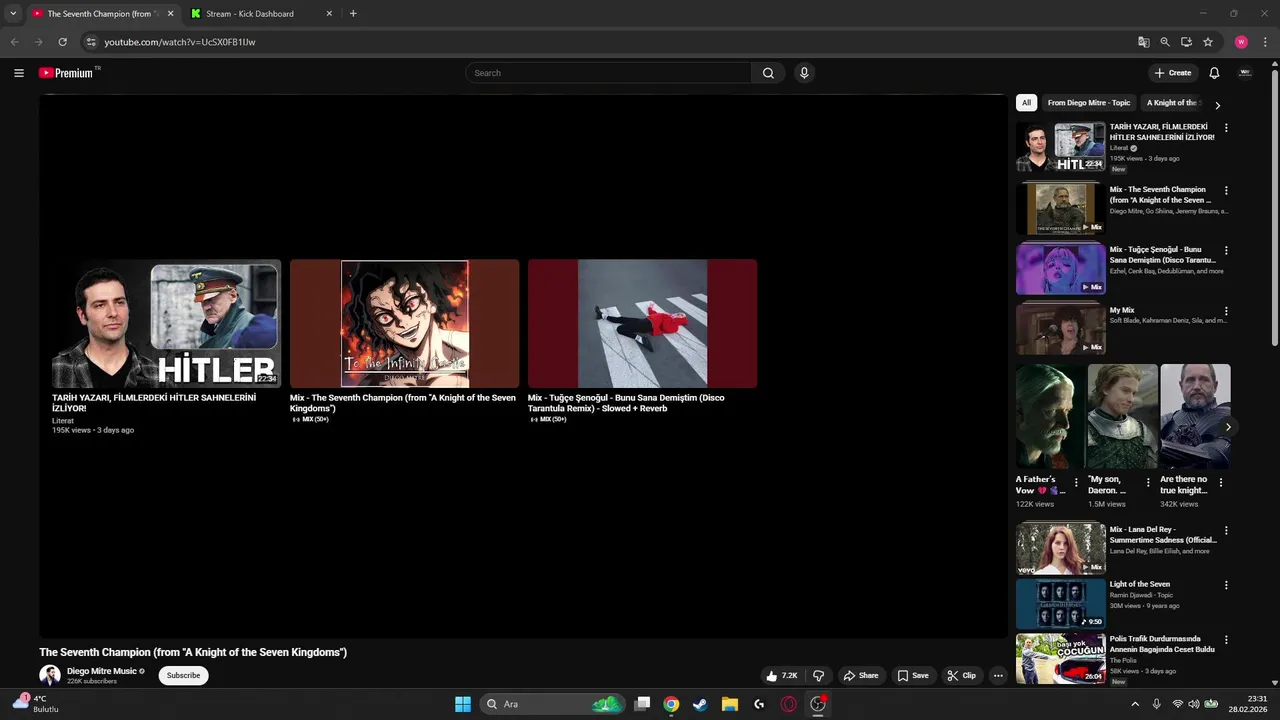Close the Stream - Kick Dashboard tab
1280x720 pixels.
[x=329, y=14]
